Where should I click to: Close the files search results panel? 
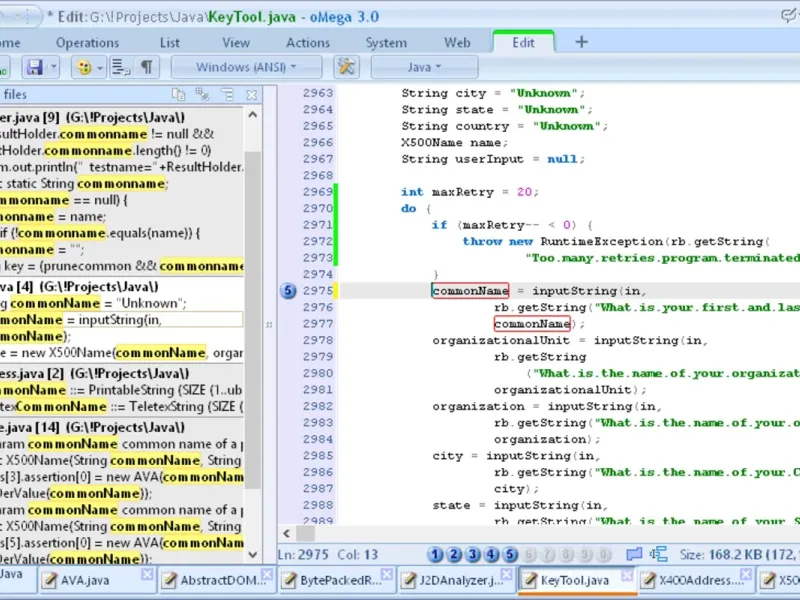point(252,94)
